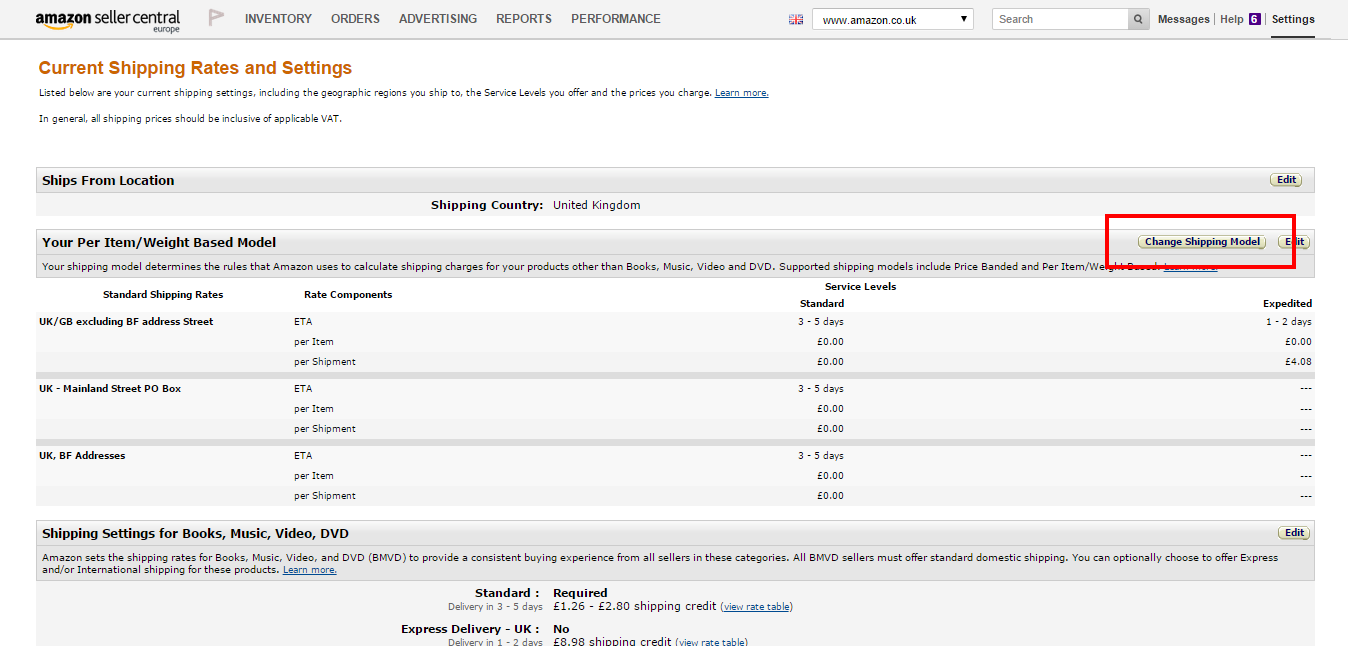Click the 1 - 2 days expedited ETA
The height and width of the screenshot is (646, 1348).
(x=1287, y=322)
